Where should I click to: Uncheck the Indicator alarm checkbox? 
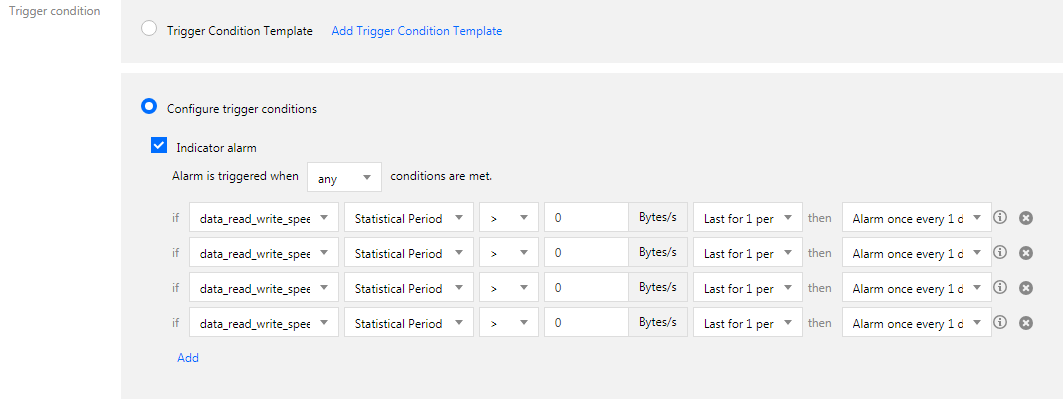click(x=159, y=146)
